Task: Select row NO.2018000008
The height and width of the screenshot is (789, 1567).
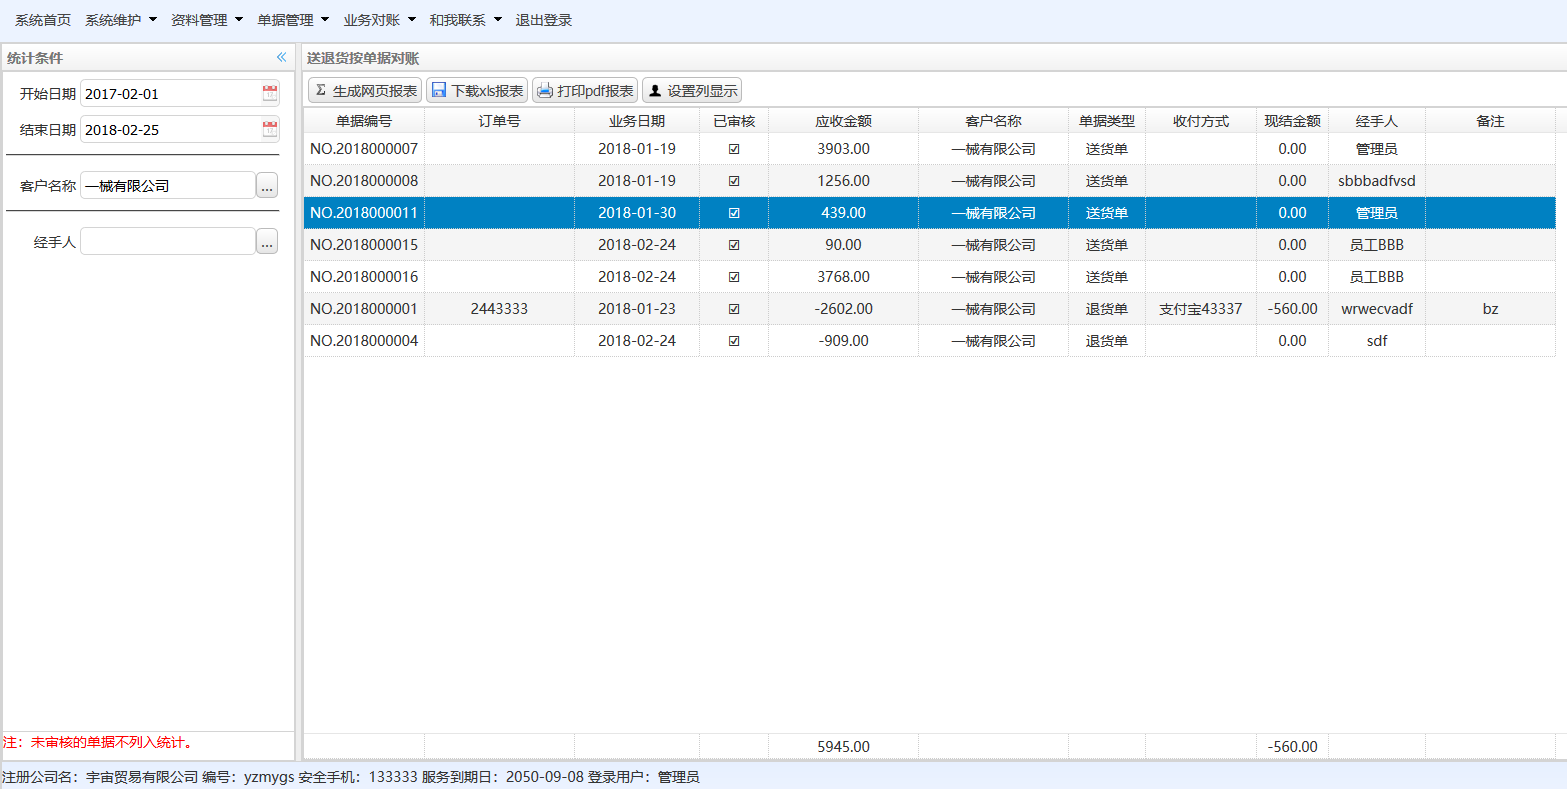Action: [929, 181]
